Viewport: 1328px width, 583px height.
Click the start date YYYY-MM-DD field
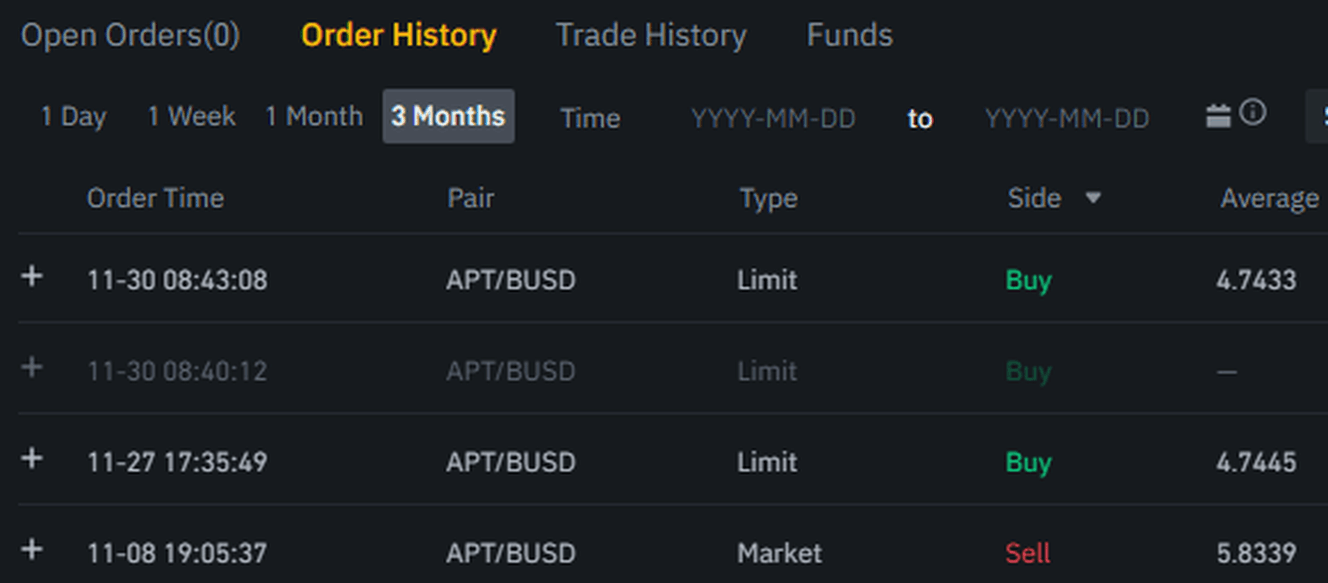point(773,119)
